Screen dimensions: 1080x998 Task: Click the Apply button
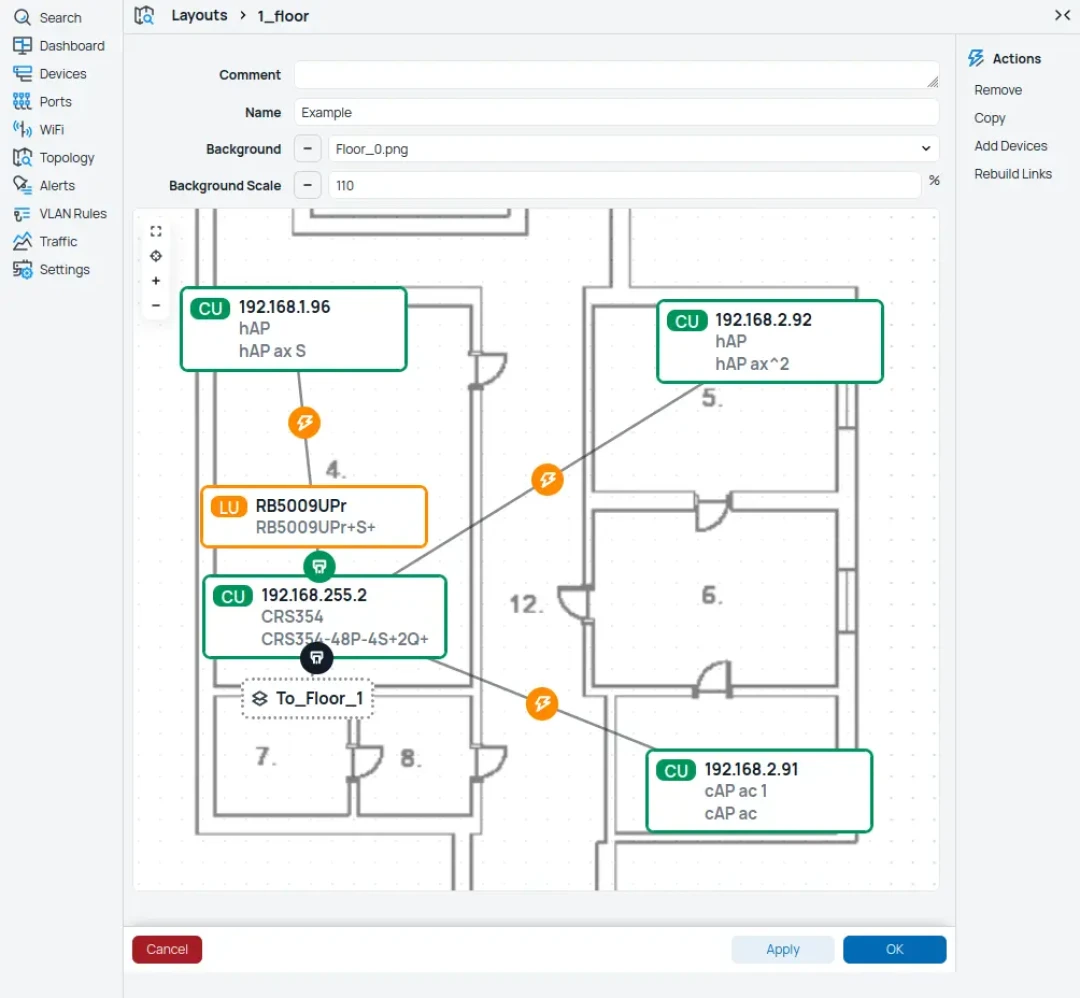click(x=782, y=949)
